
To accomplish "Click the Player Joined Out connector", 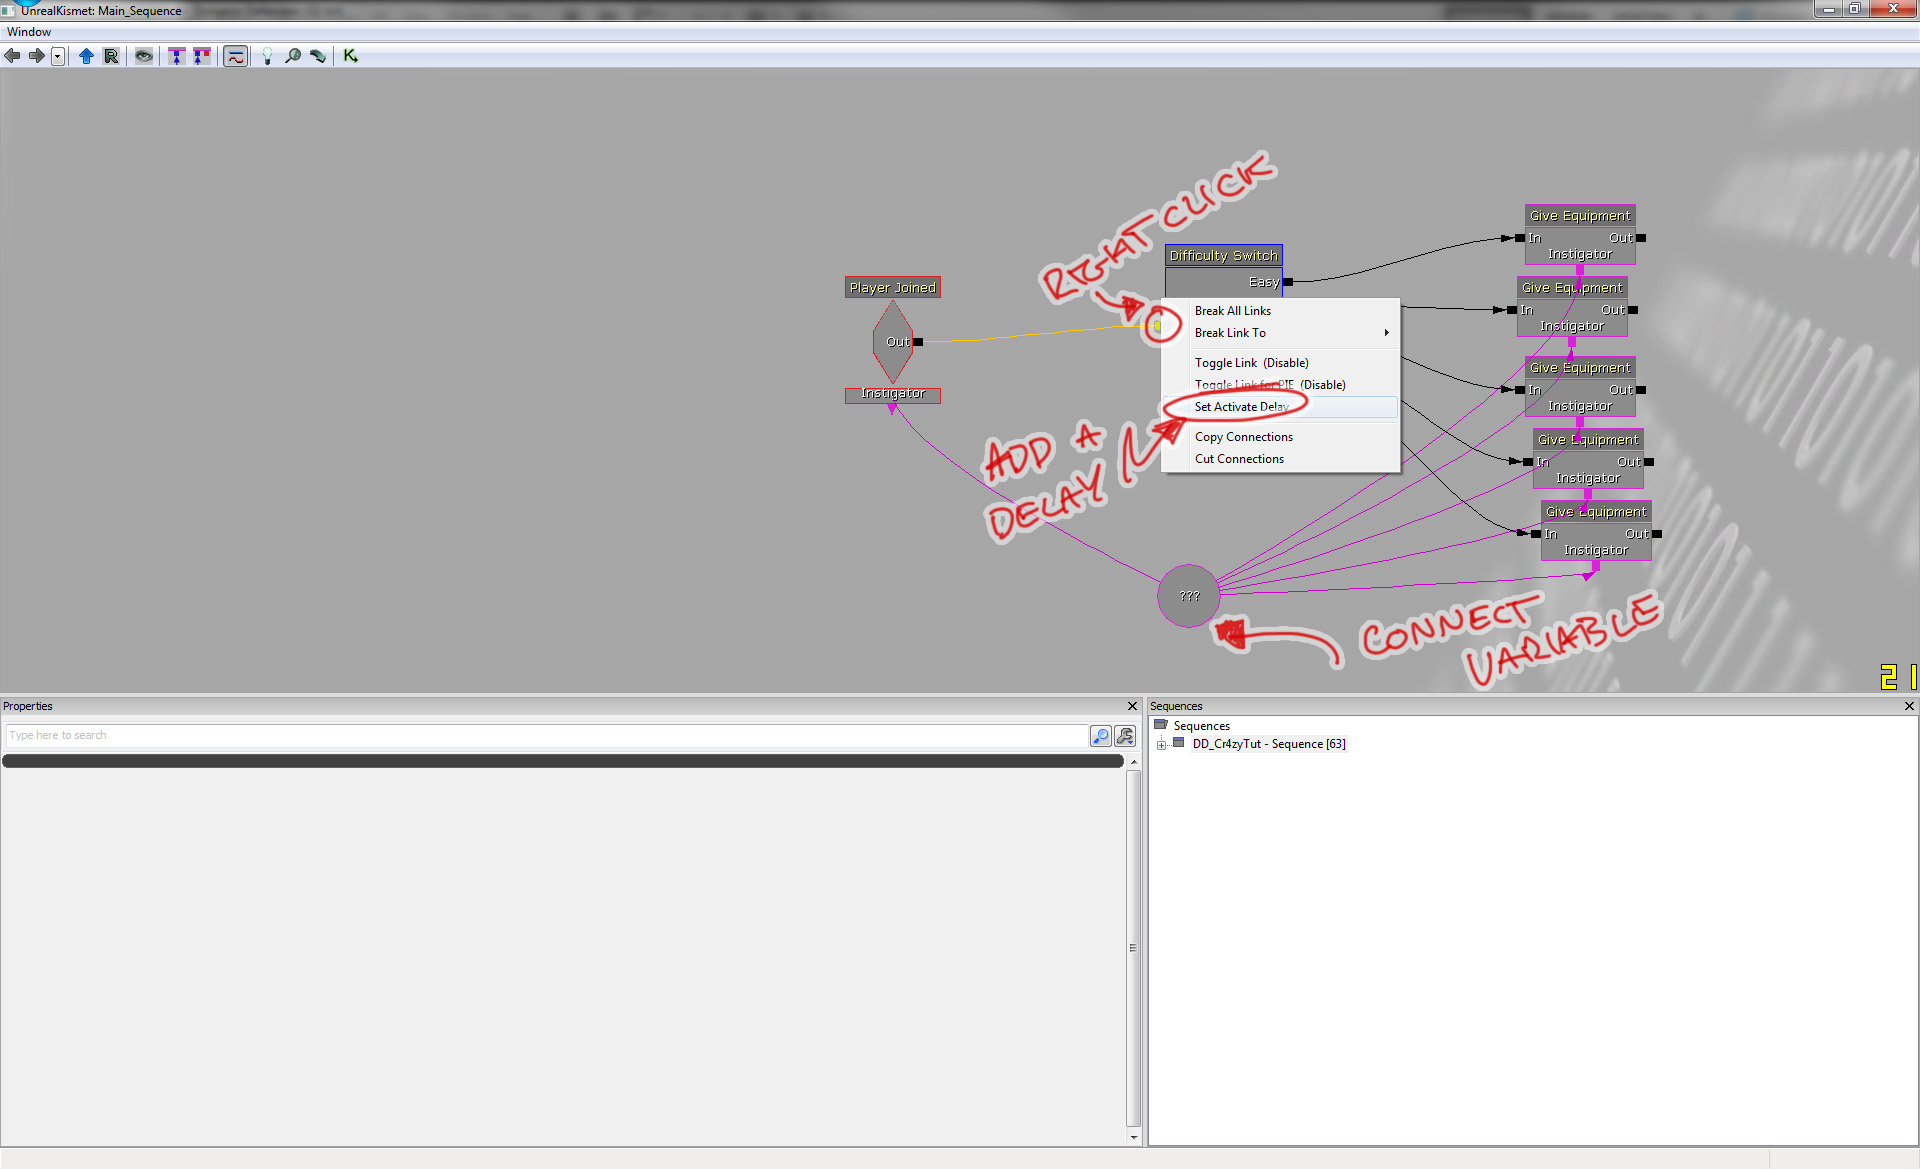I will [918, 342].
